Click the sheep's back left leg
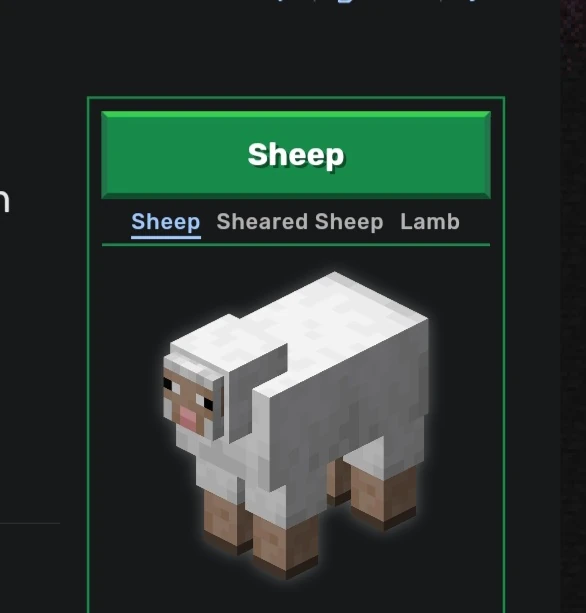The height and width of the screenshot is (613, 586). click(337, 481)
